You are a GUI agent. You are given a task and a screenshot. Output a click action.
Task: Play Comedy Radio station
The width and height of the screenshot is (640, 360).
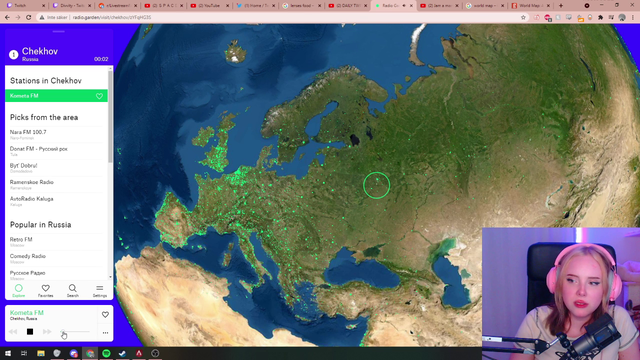point(56,258)
